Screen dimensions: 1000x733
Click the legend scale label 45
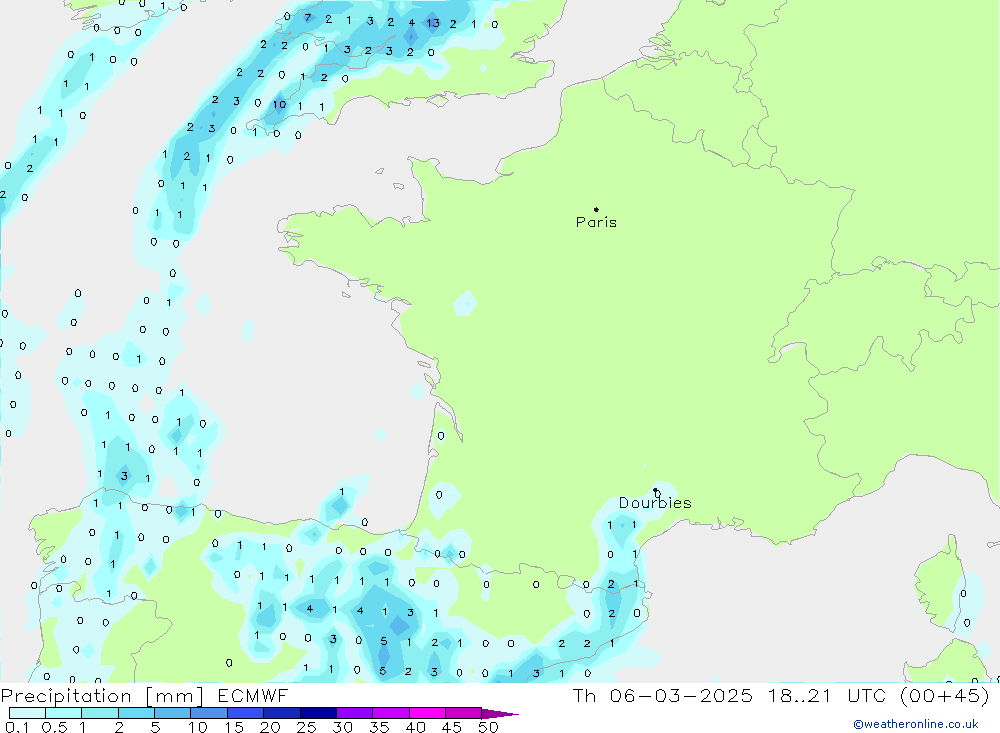[x=452, y=727]
